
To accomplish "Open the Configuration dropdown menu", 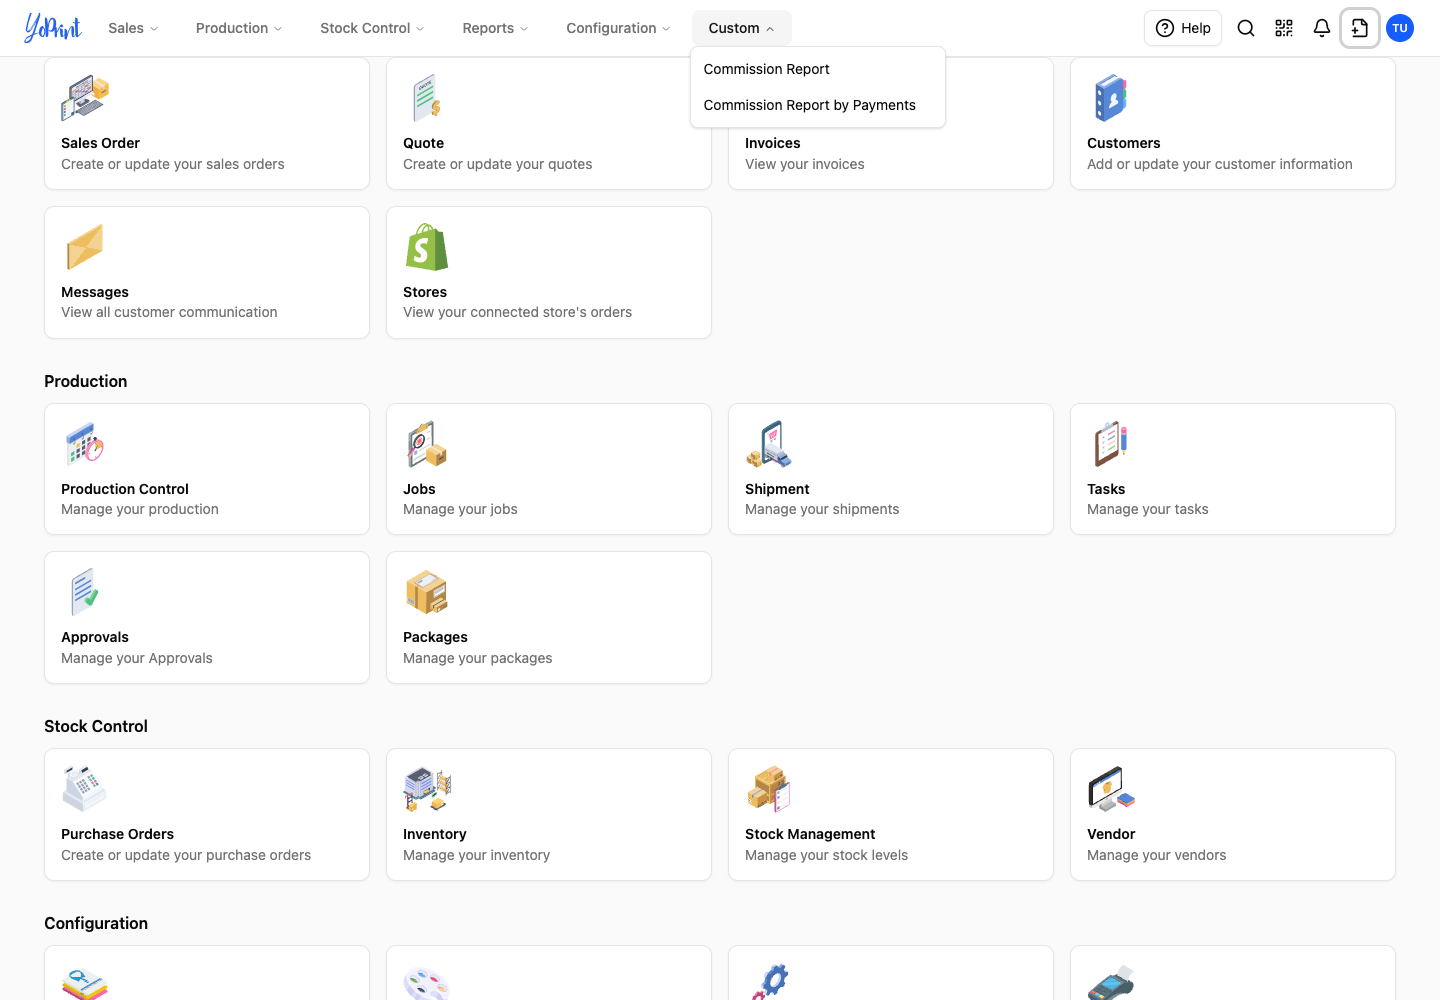I will click(x=618, y=28).
